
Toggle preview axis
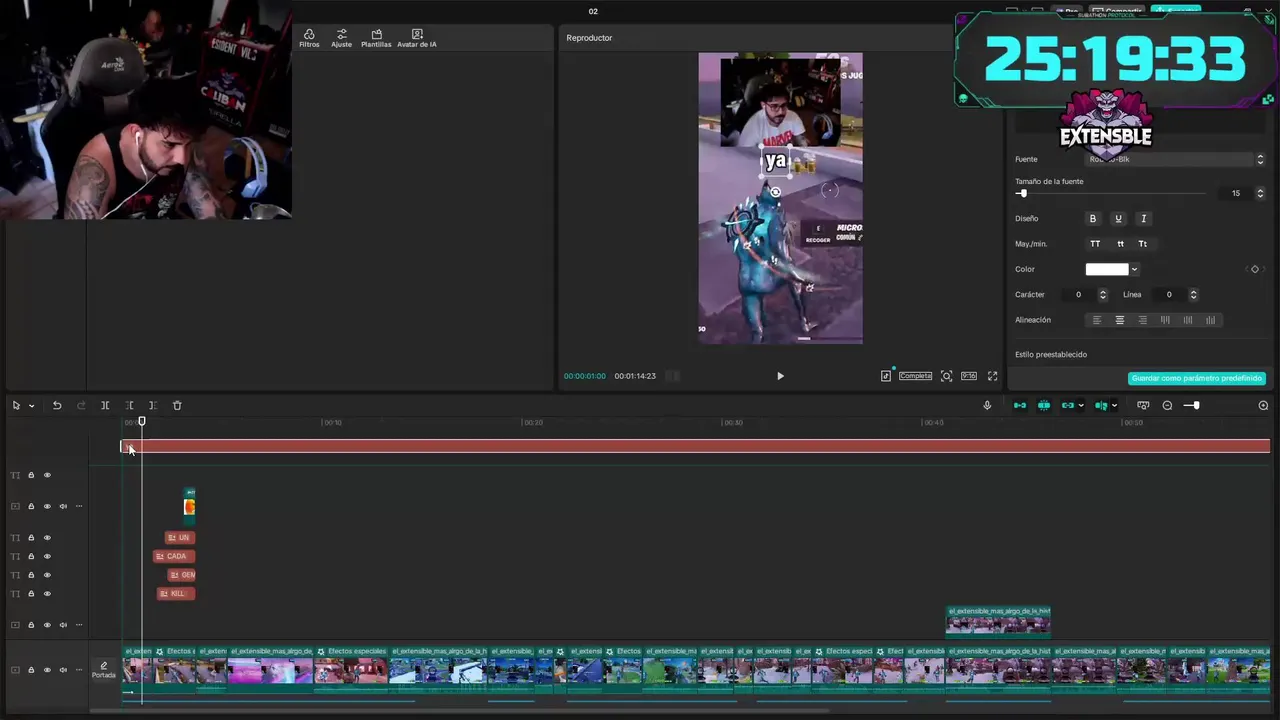click(1101, 405)
